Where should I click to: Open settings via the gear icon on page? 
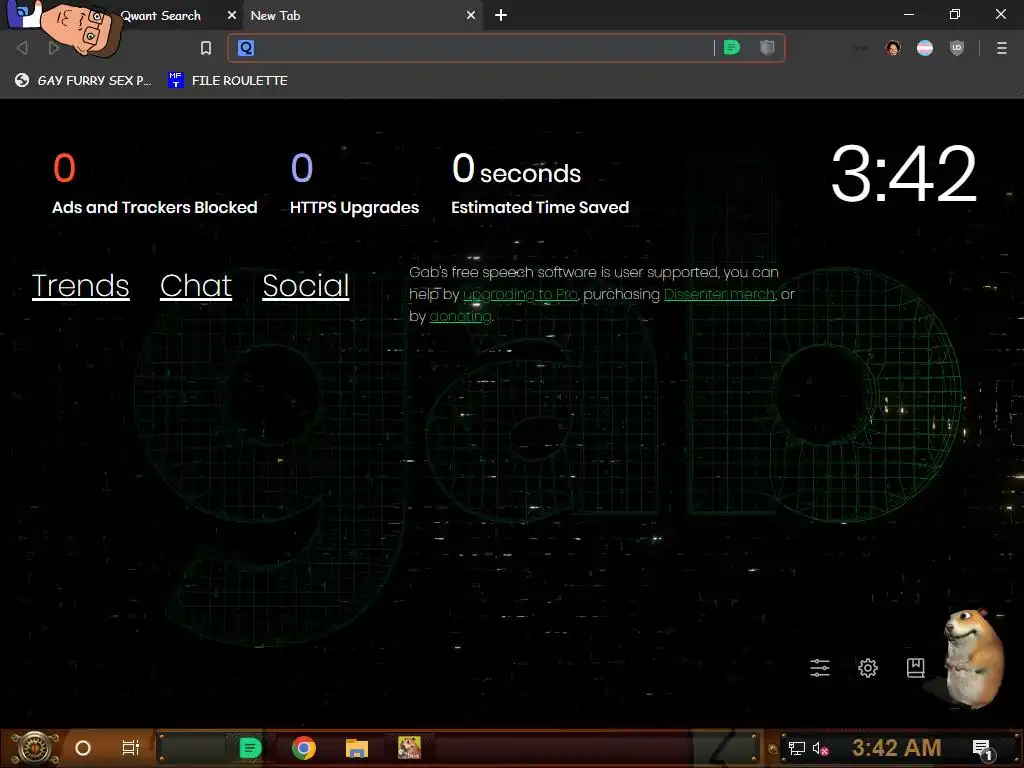coord(867,667)
